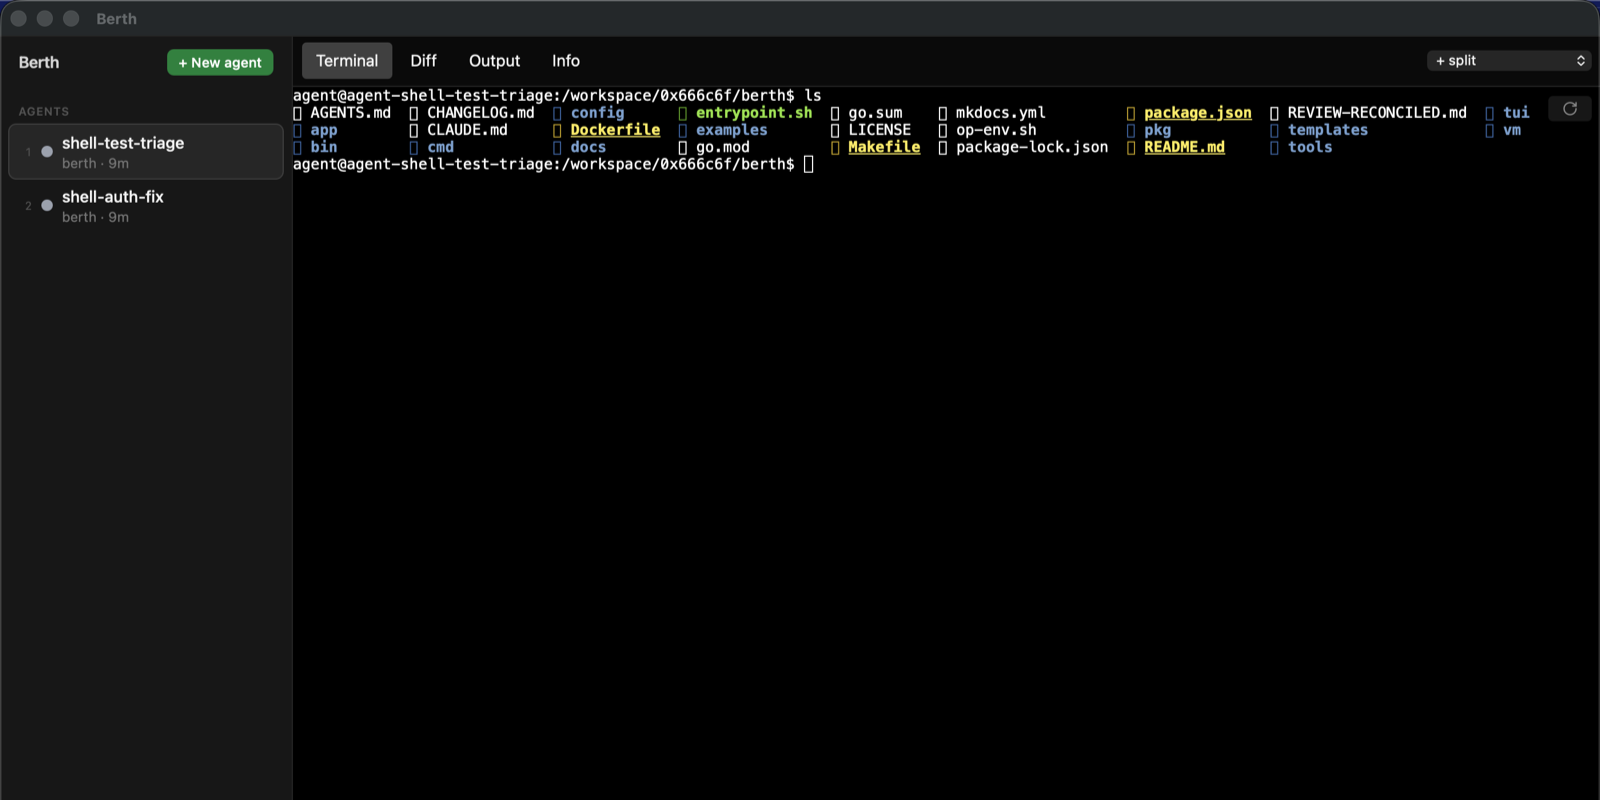
Task: Close the Berth window with red button
Action: tap(18, 19)
